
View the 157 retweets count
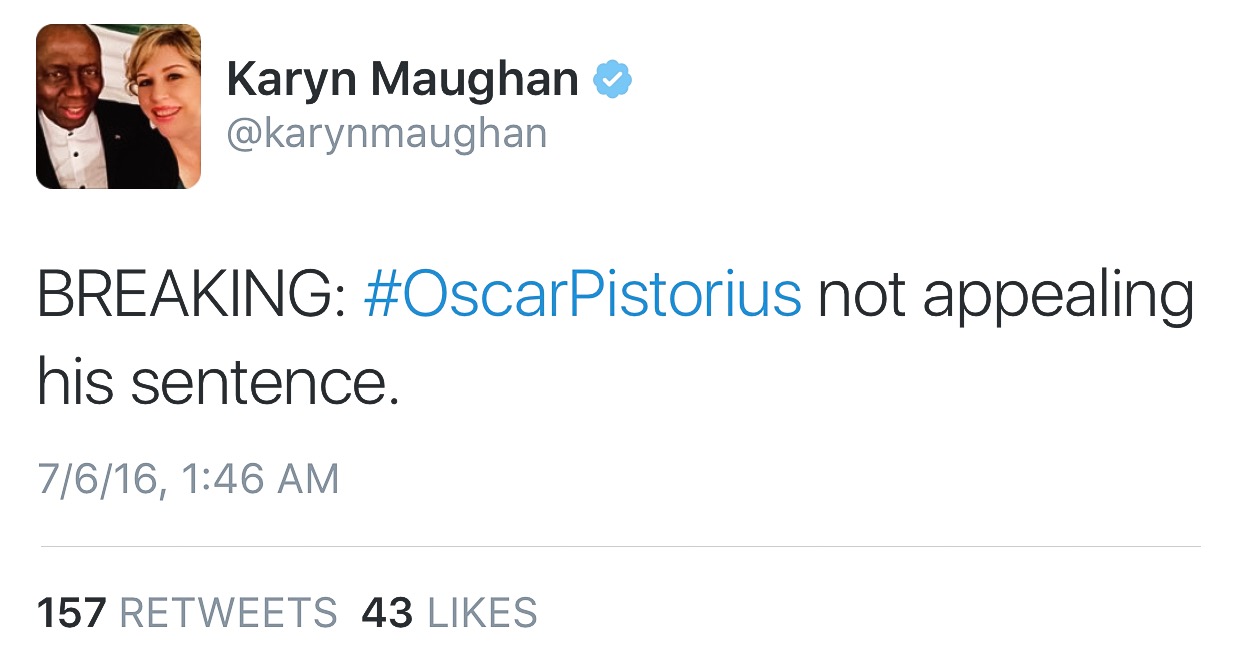[71, 612]
